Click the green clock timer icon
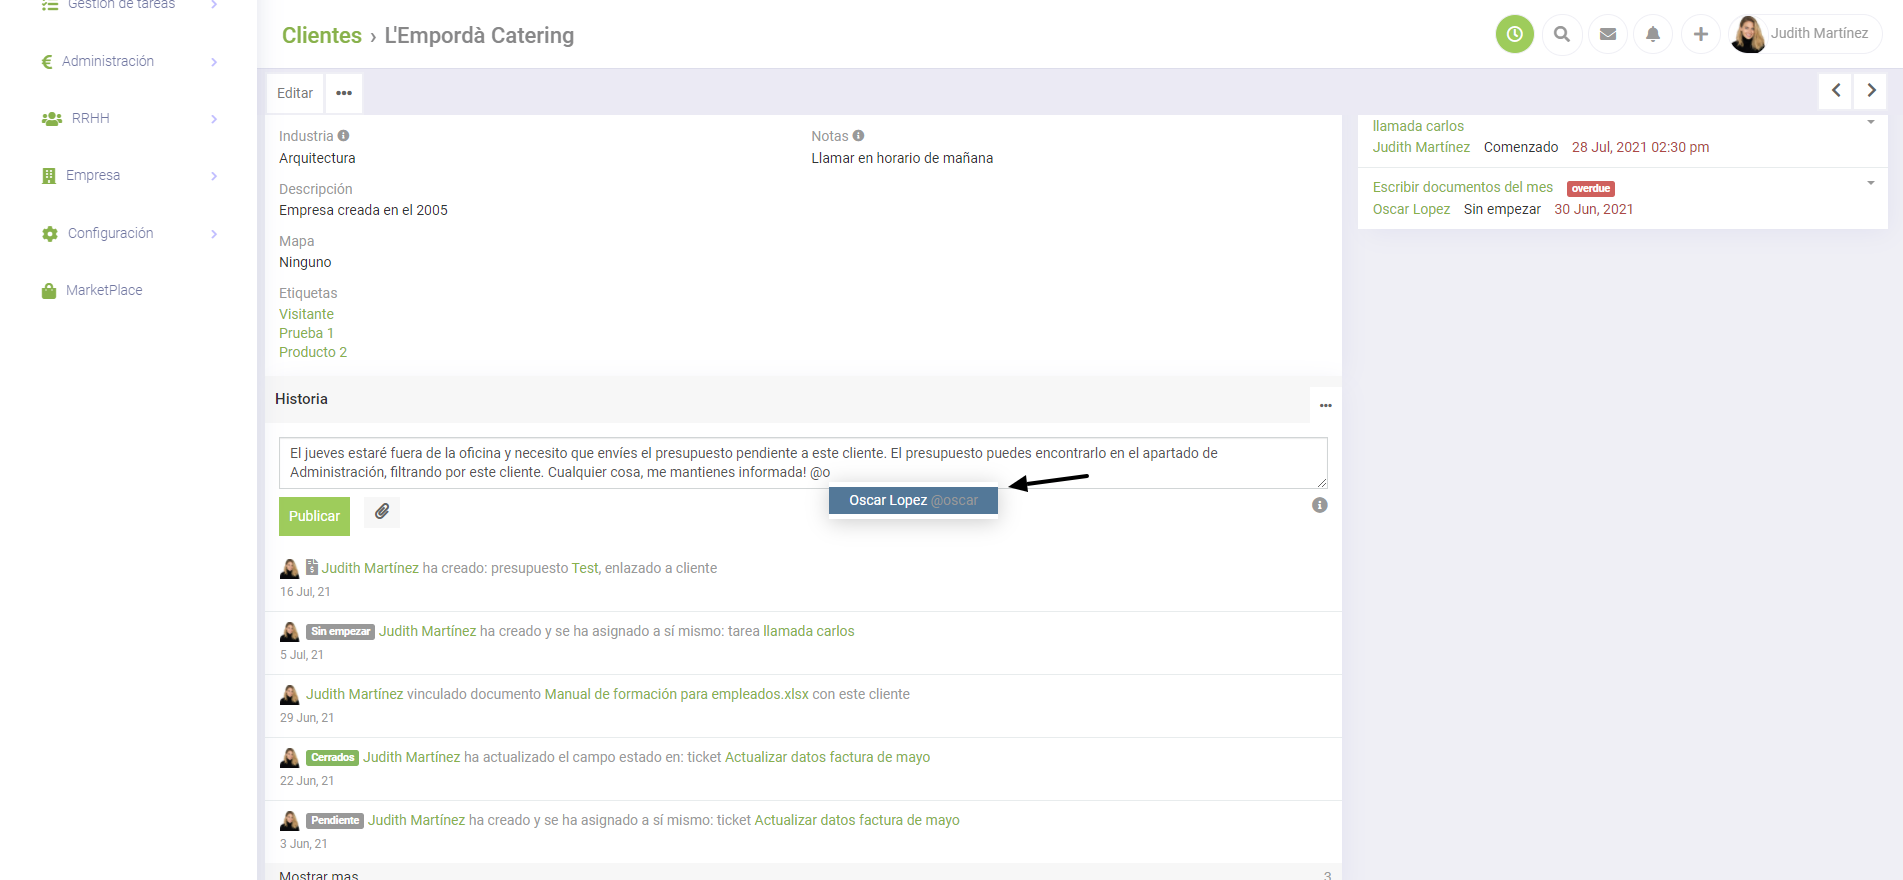 (x=1514, y=34)
